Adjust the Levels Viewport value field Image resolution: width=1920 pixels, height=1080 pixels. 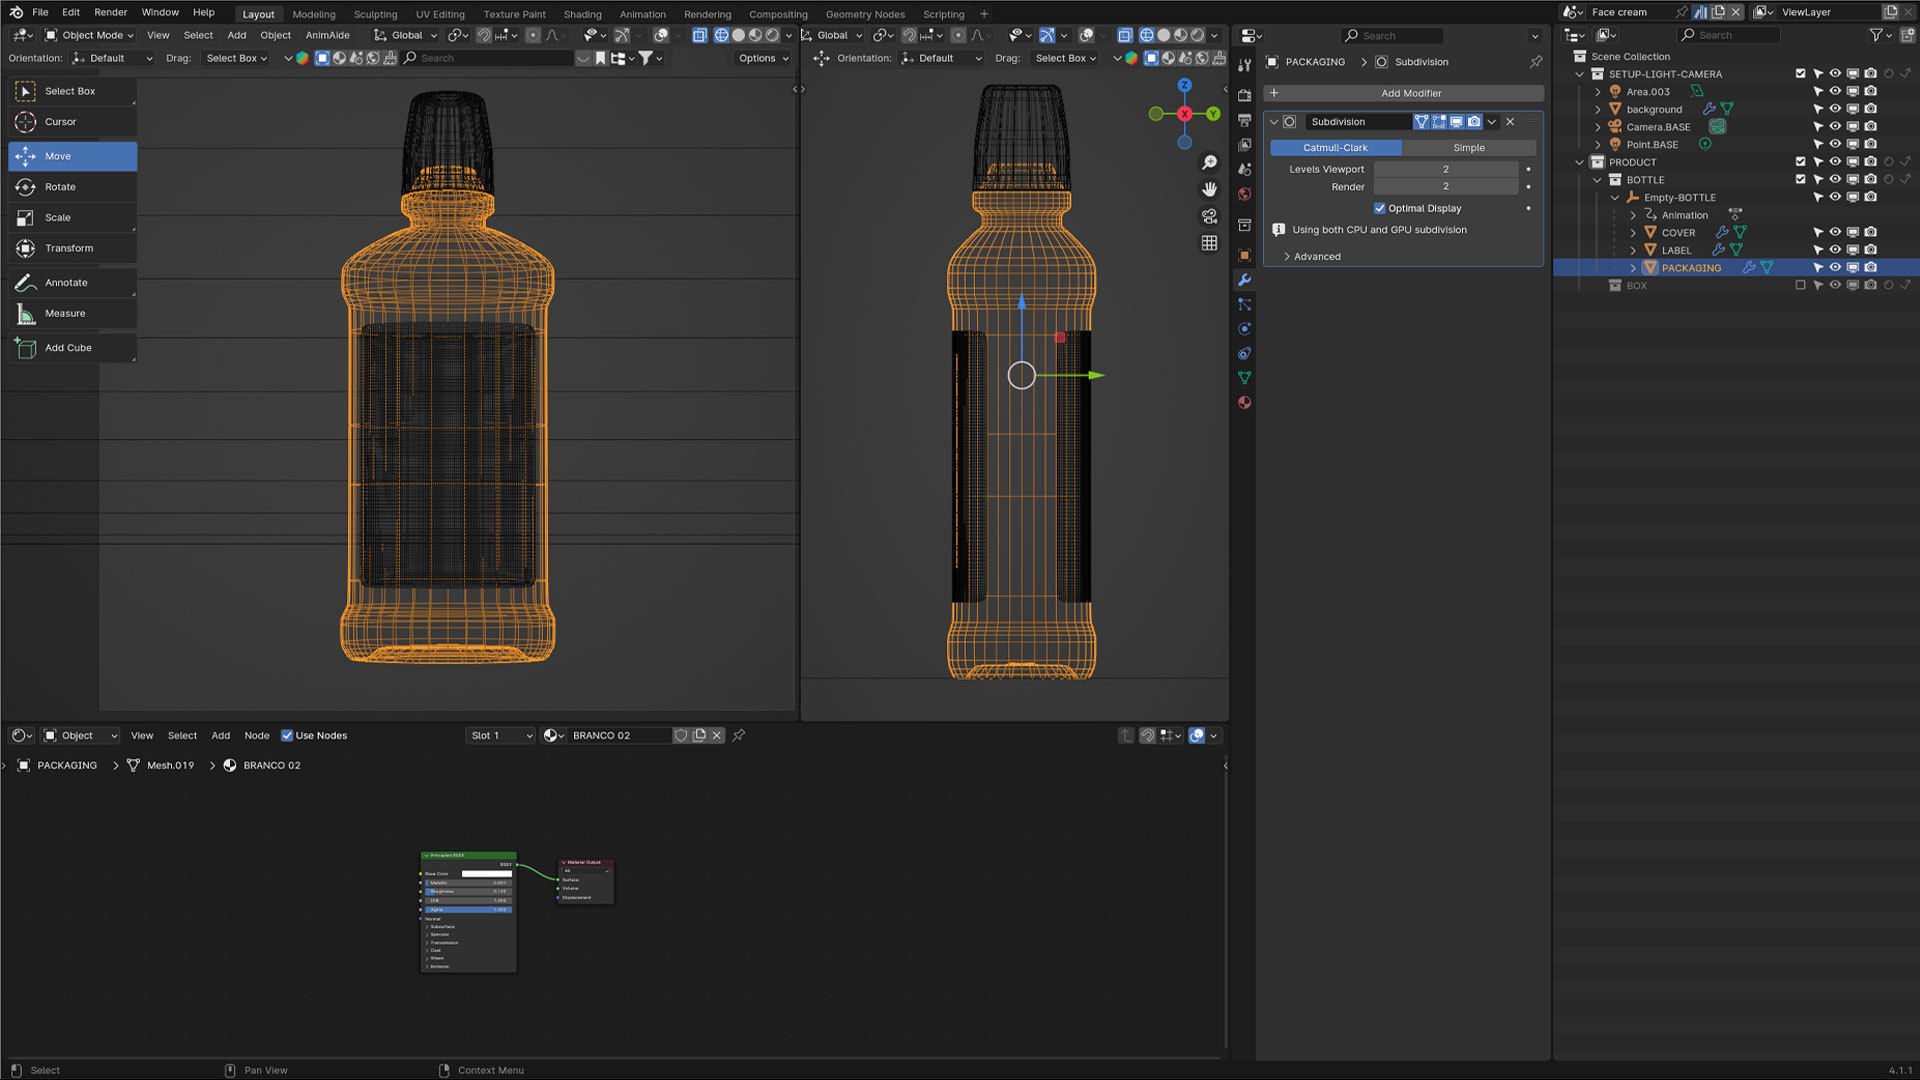(x=1445, y=170)
